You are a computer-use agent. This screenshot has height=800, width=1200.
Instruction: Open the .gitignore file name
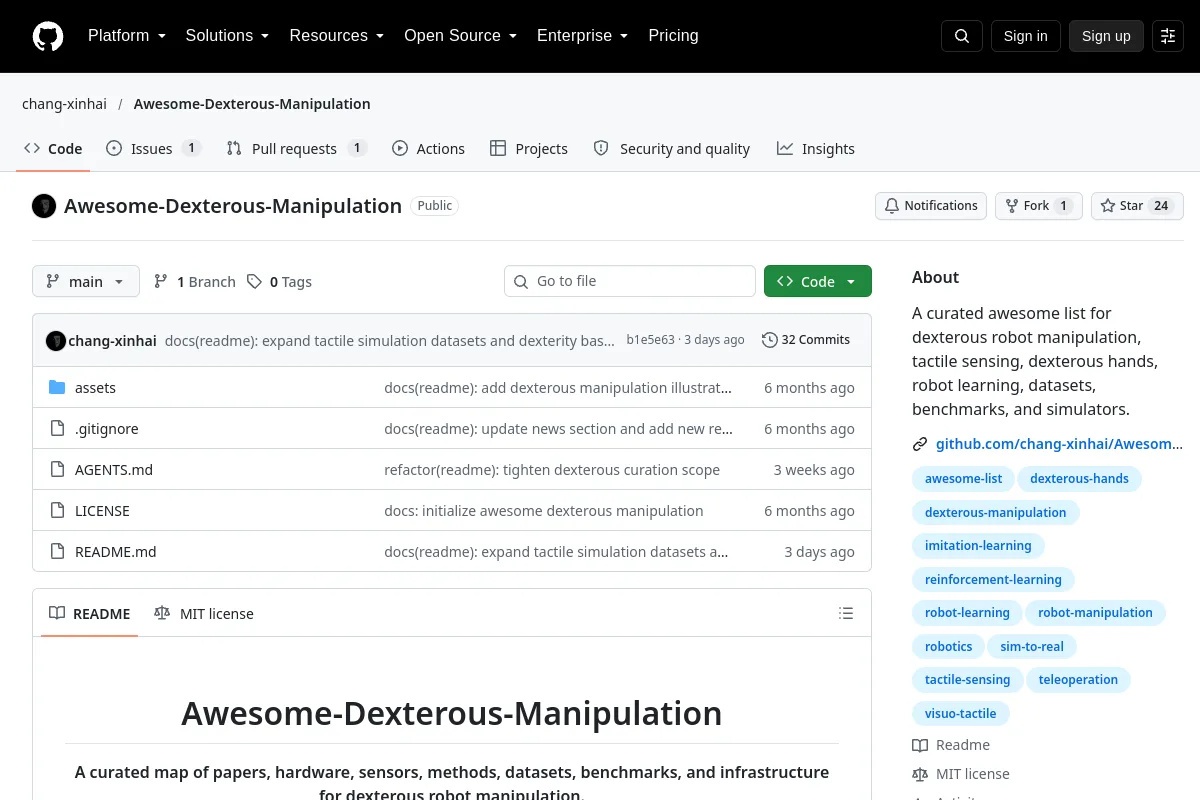tap(107, 429)
